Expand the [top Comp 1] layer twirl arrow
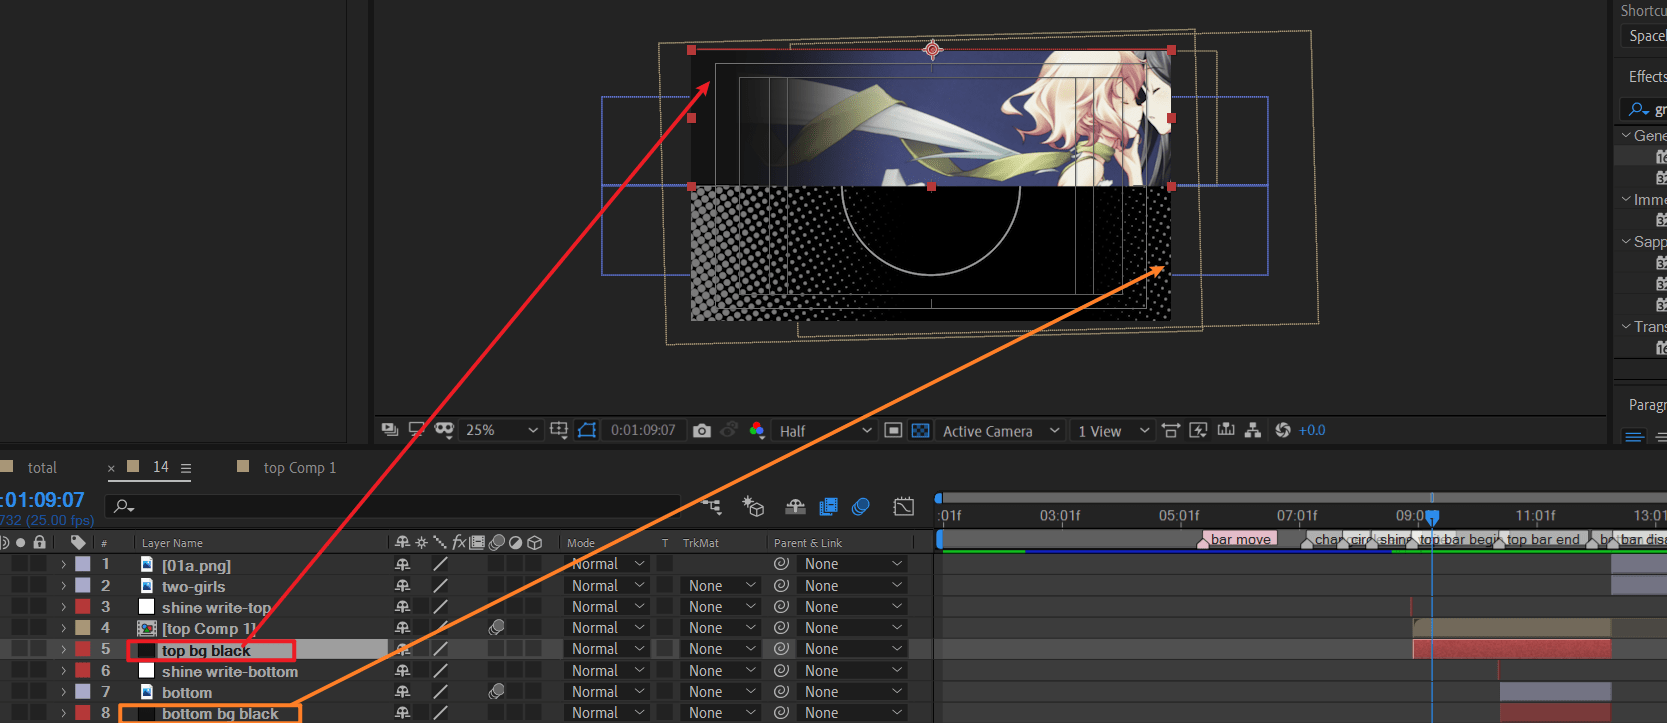The width and height of the screenshot is (1667, 723). click(x=63, y=628)
